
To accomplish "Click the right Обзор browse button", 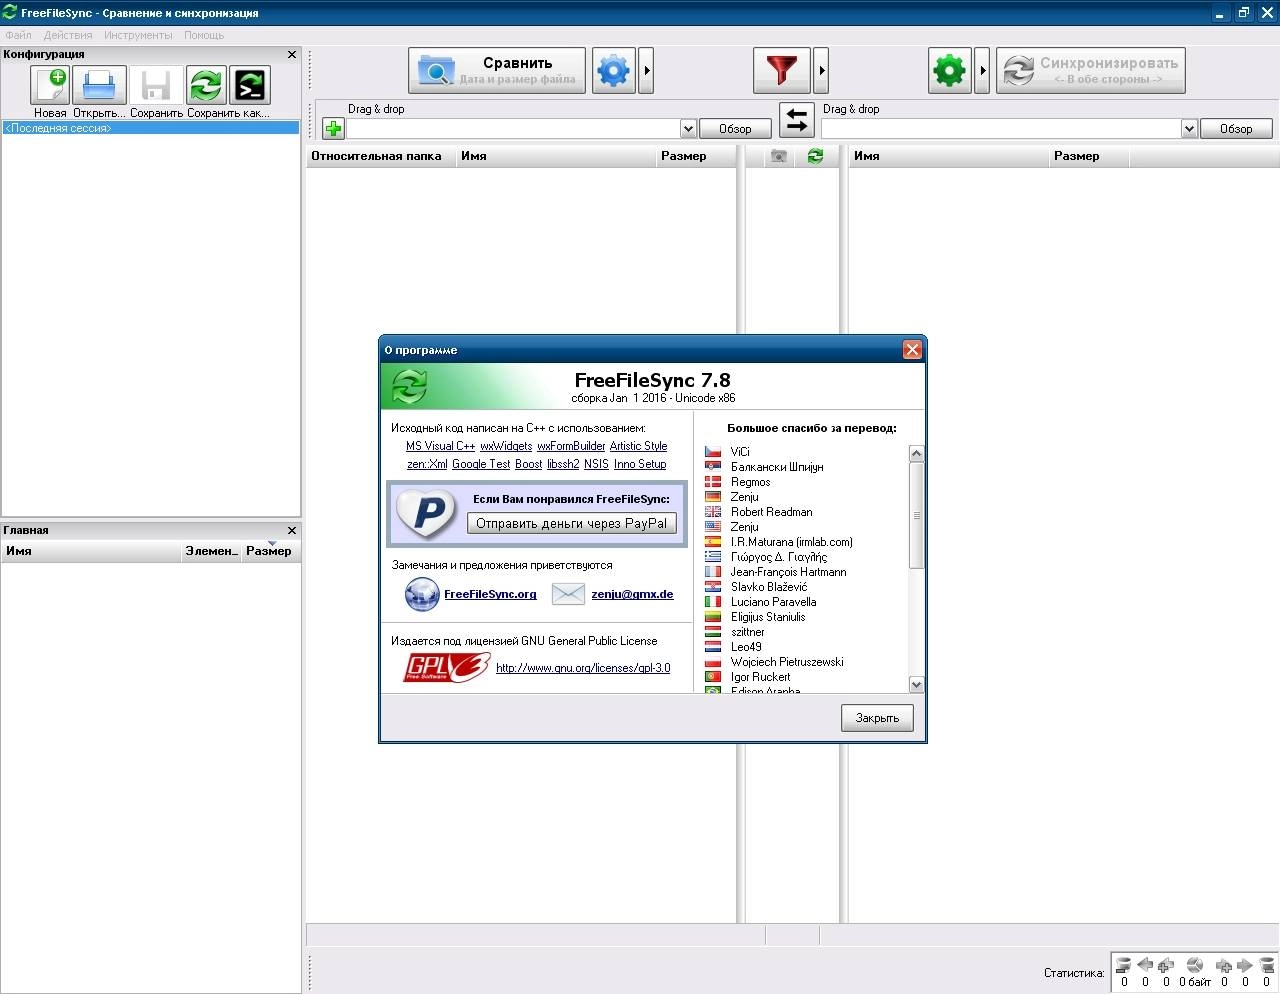I will click(1236, 128).
